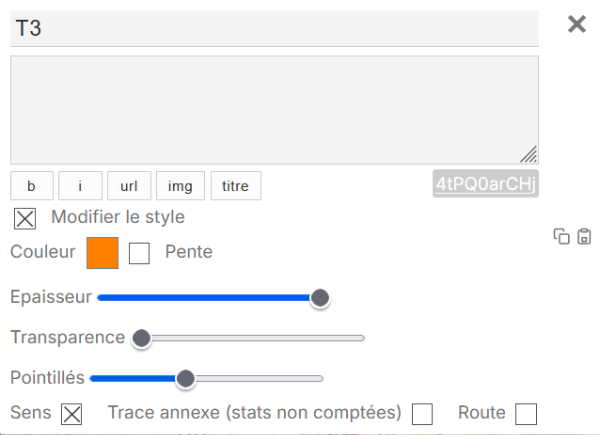The width and height of the screenshot is (600, 435).
Task: Click the paste style clipboard icon
Action: pyautogui.click(x=585, y=237)
